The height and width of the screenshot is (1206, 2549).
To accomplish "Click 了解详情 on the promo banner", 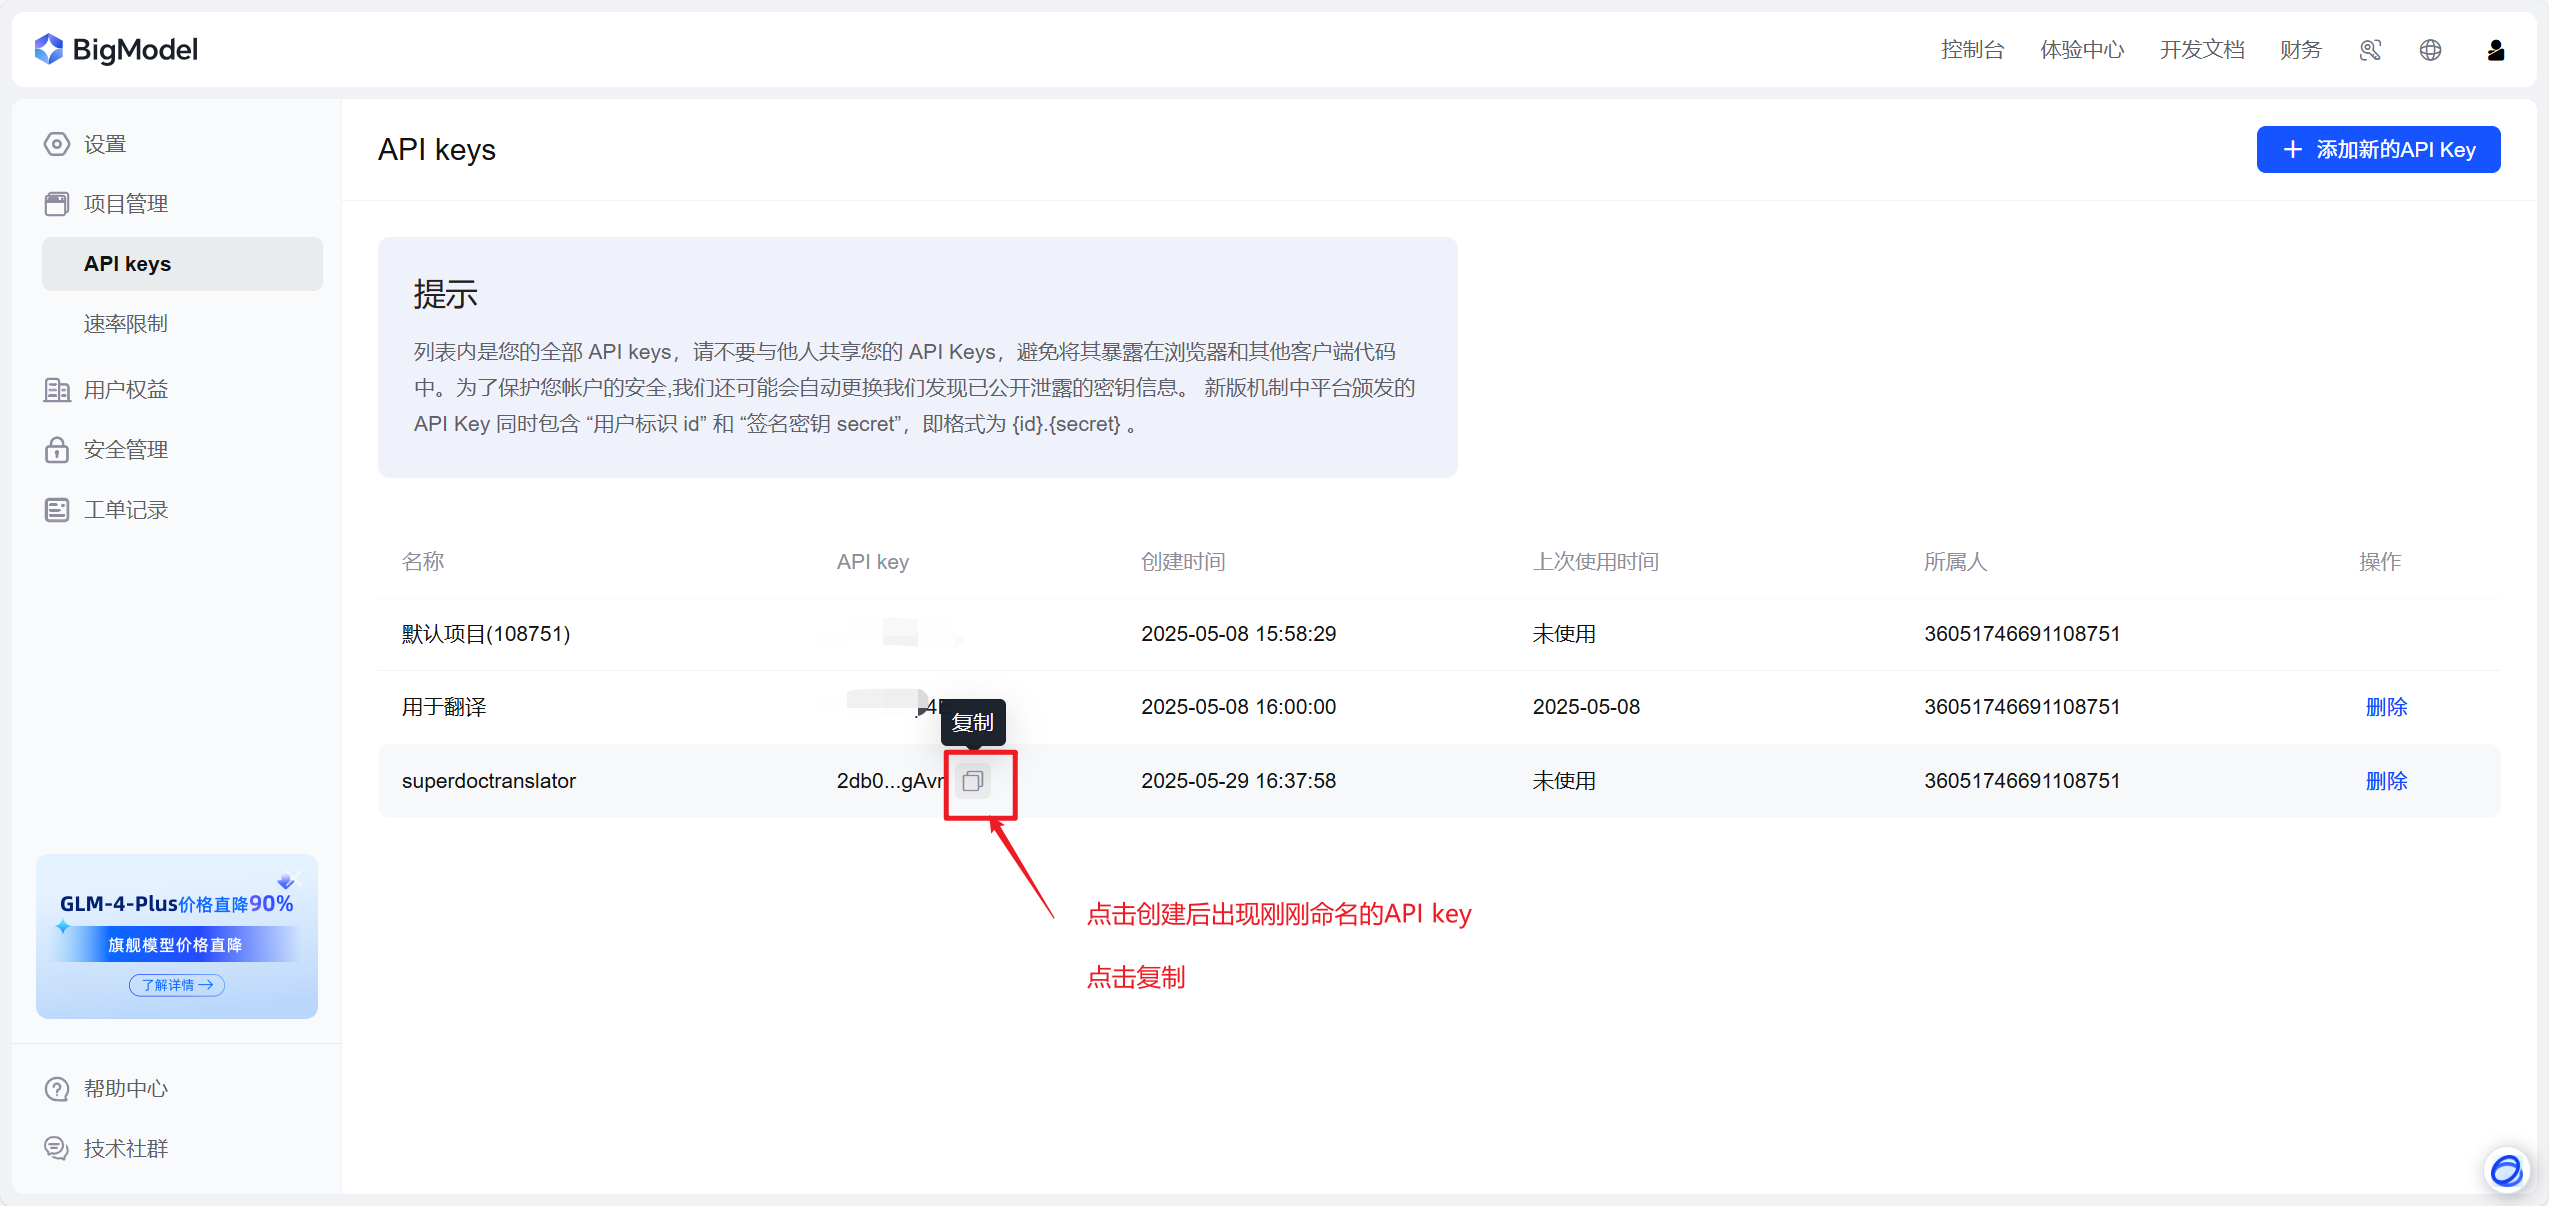I will coord(177,985).
